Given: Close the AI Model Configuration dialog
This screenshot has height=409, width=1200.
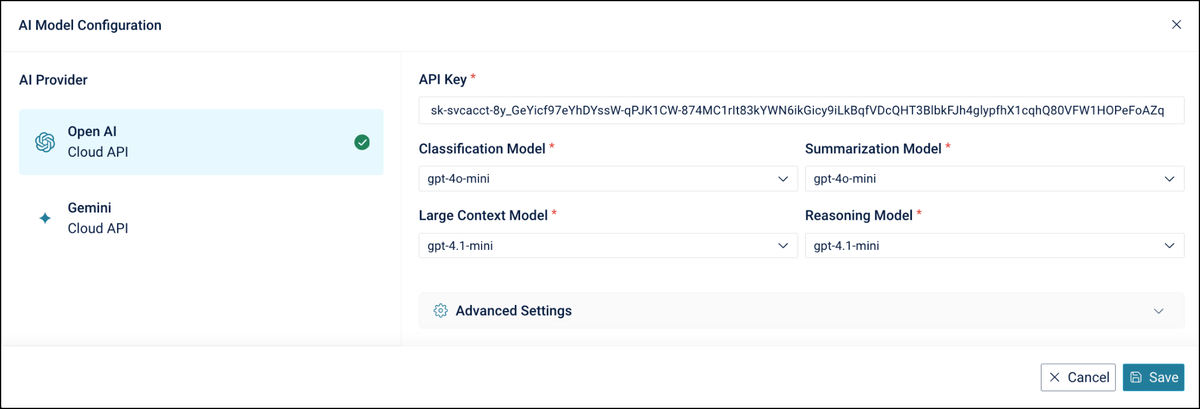Looking at the screenshot, I should tap(1176, 25).
